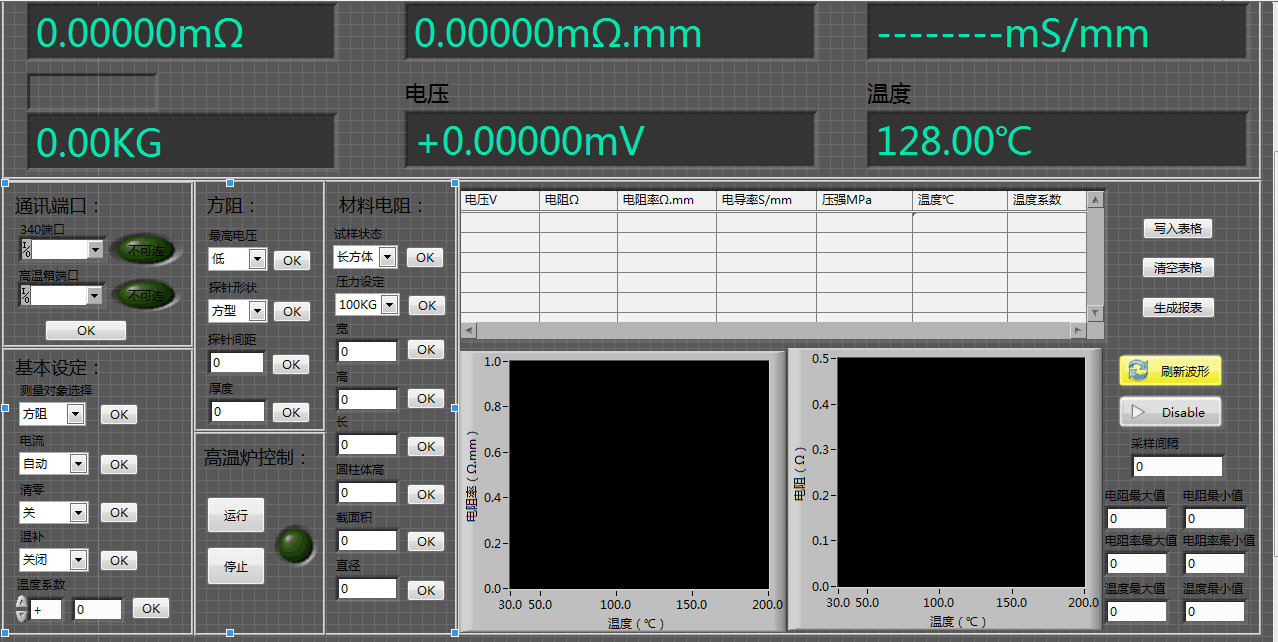Click the 采样间隔 input field

point(1177,466)
